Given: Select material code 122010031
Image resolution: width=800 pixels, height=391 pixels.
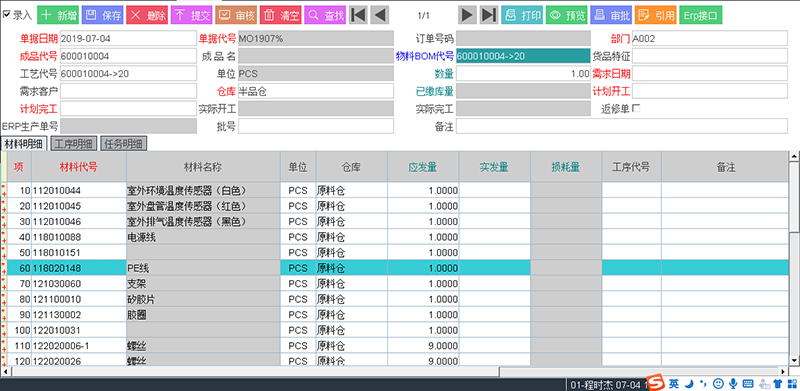Looking at the screenshot, I should (79, 330).
